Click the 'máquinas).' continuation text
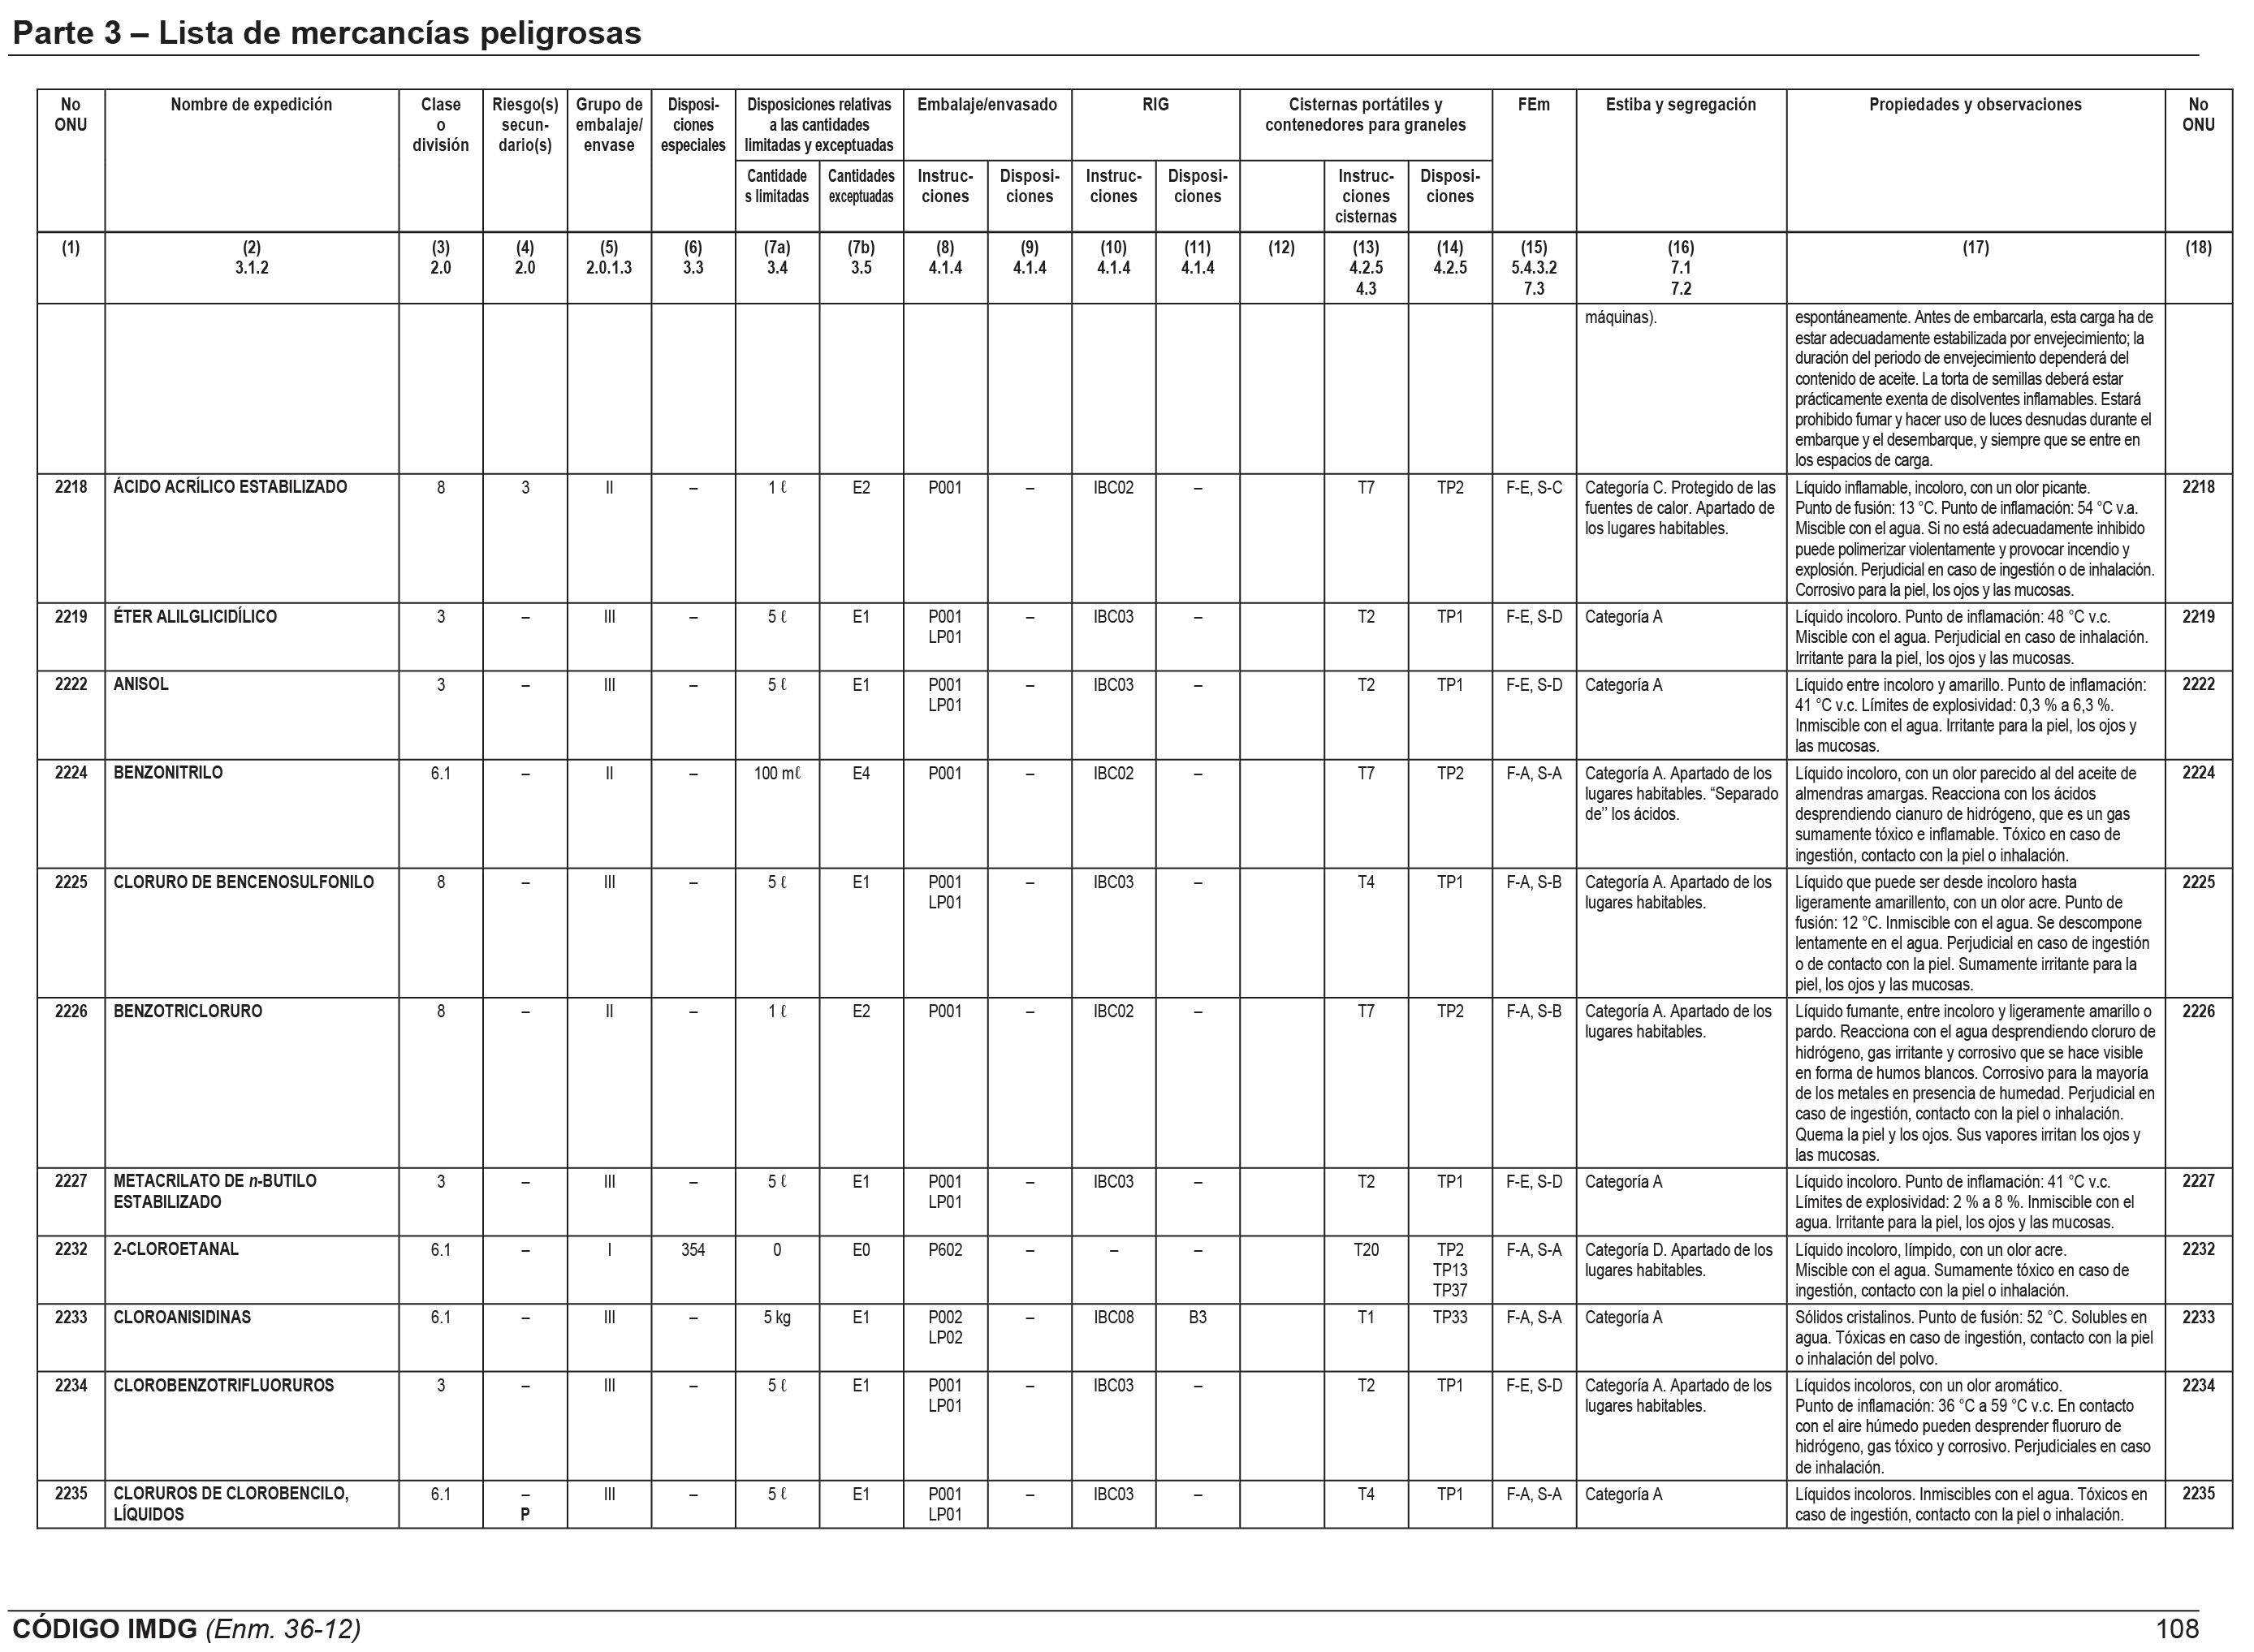The image size is (2254, 1652). click(1620, 319)
